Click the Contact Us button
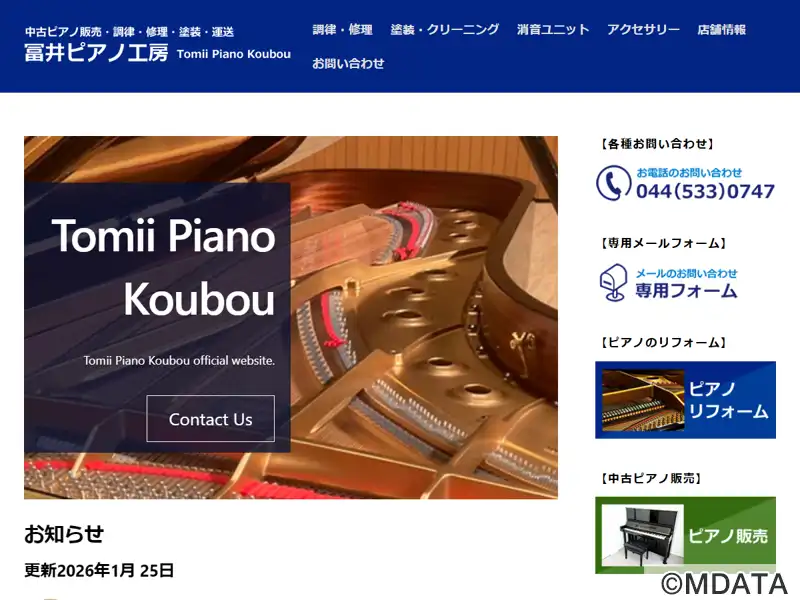 [210, 419]
